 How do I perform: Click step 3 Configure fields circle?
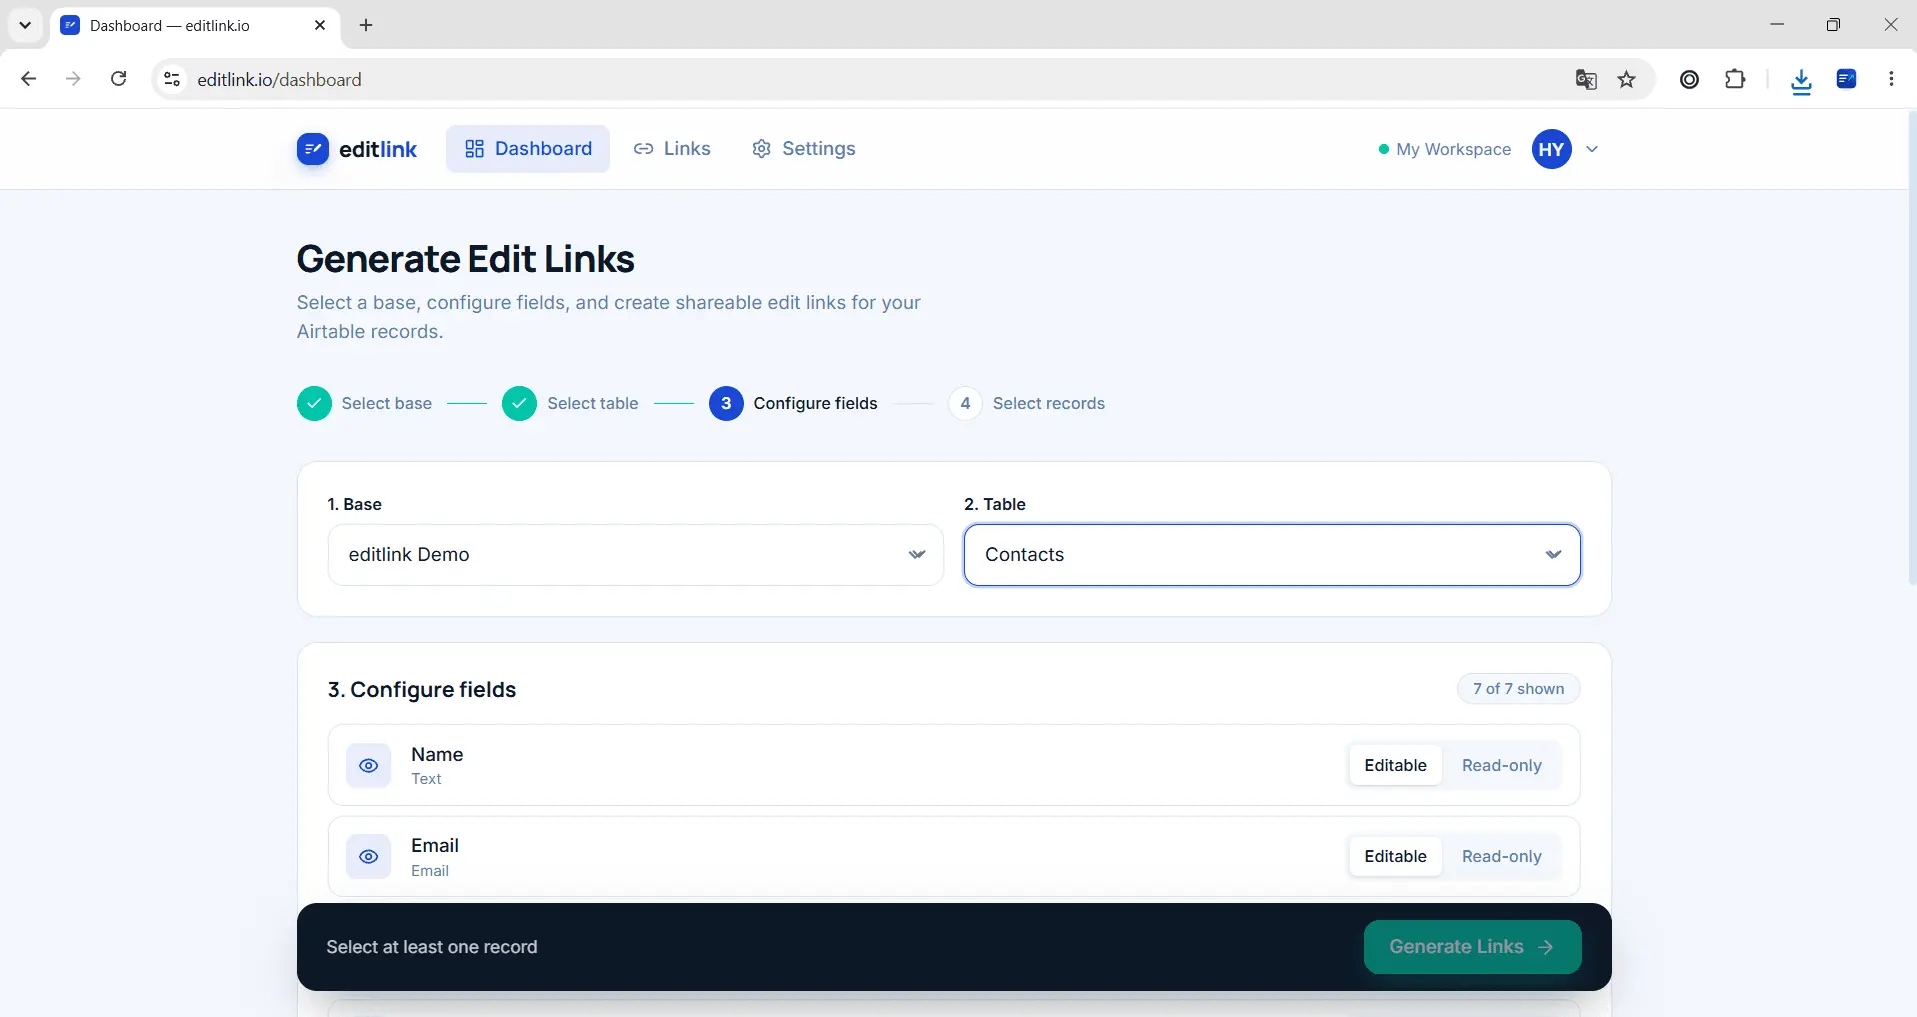726,404
